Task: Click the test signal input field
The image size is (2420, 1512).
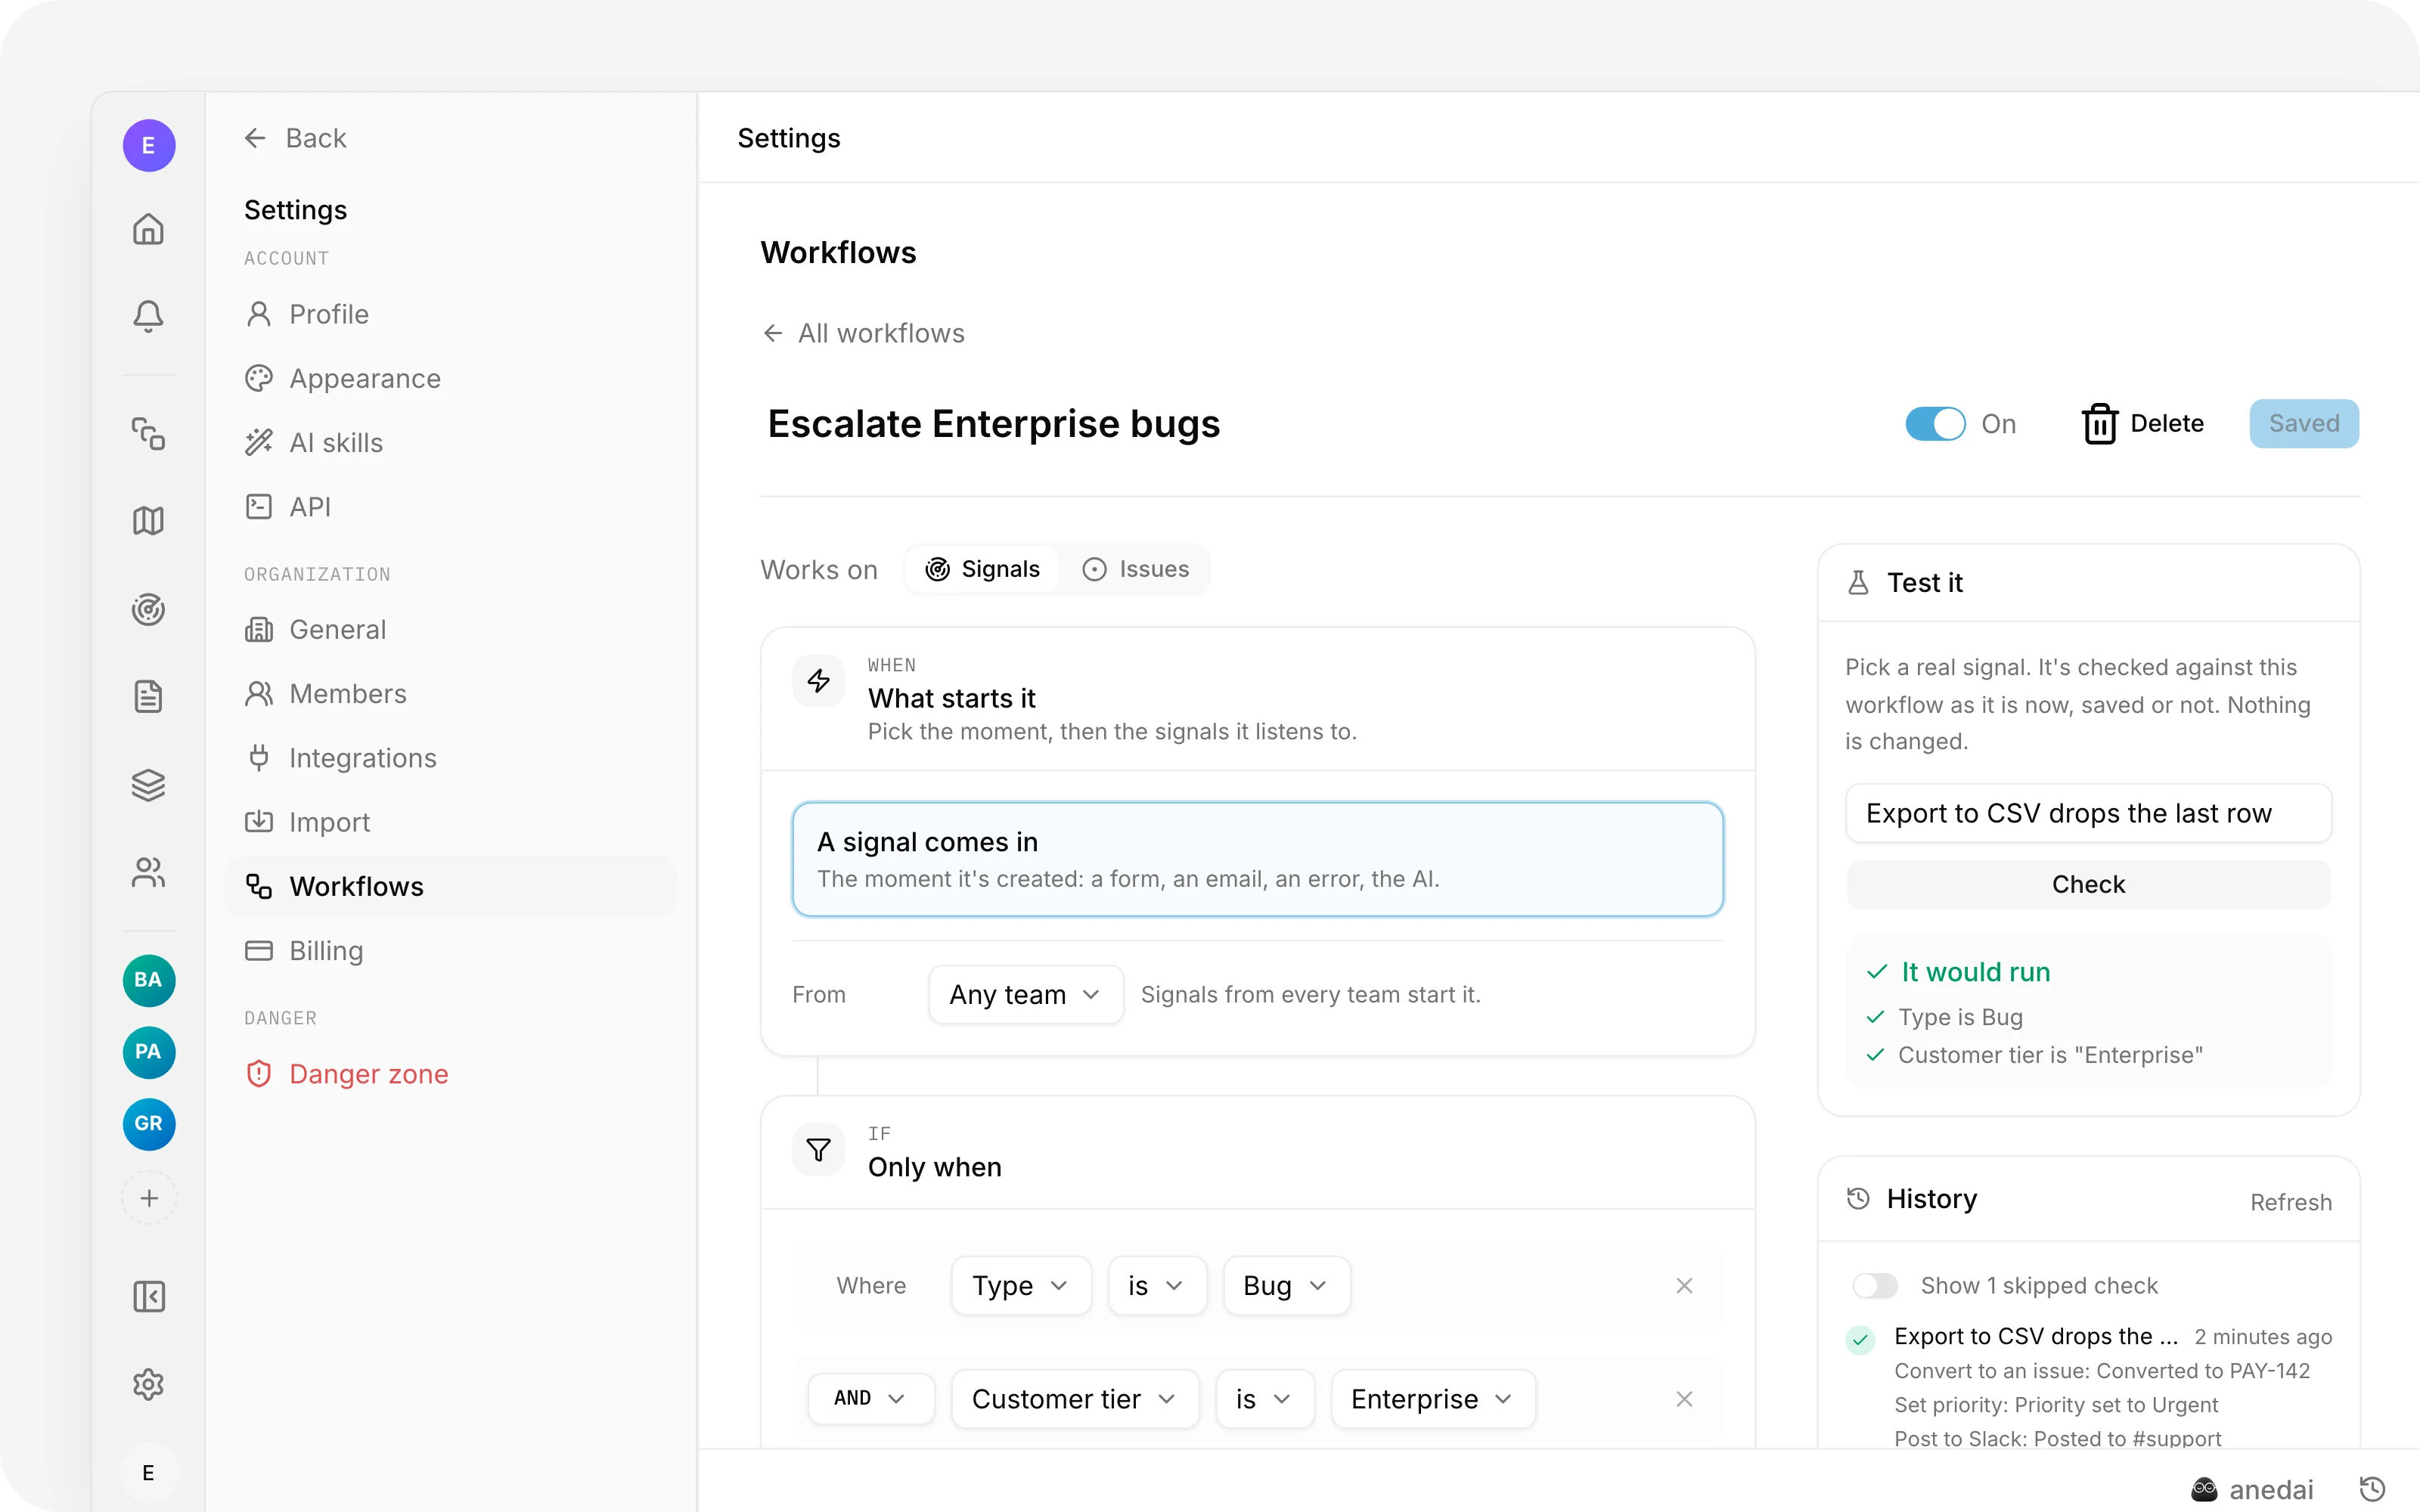Action: [2088, 814]
